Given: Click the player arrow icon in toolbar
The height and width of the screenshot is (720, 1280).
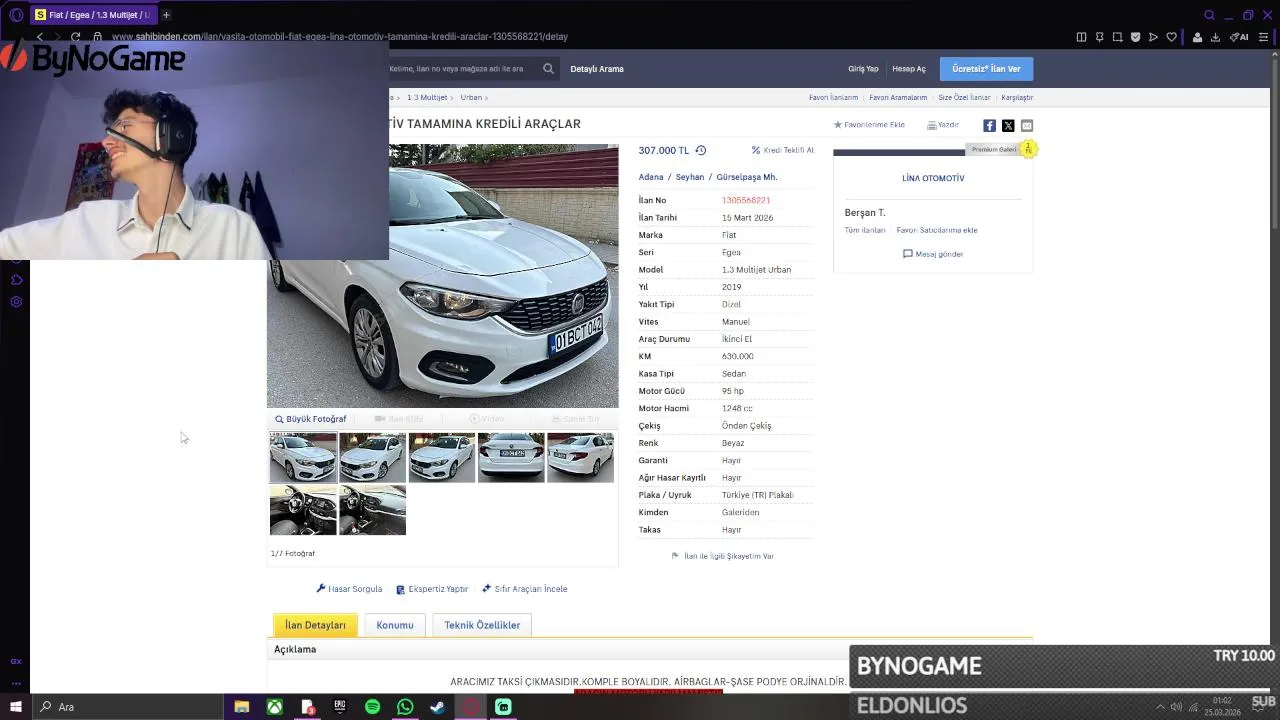Looking at the screenshot, I should pos(1153,37).
